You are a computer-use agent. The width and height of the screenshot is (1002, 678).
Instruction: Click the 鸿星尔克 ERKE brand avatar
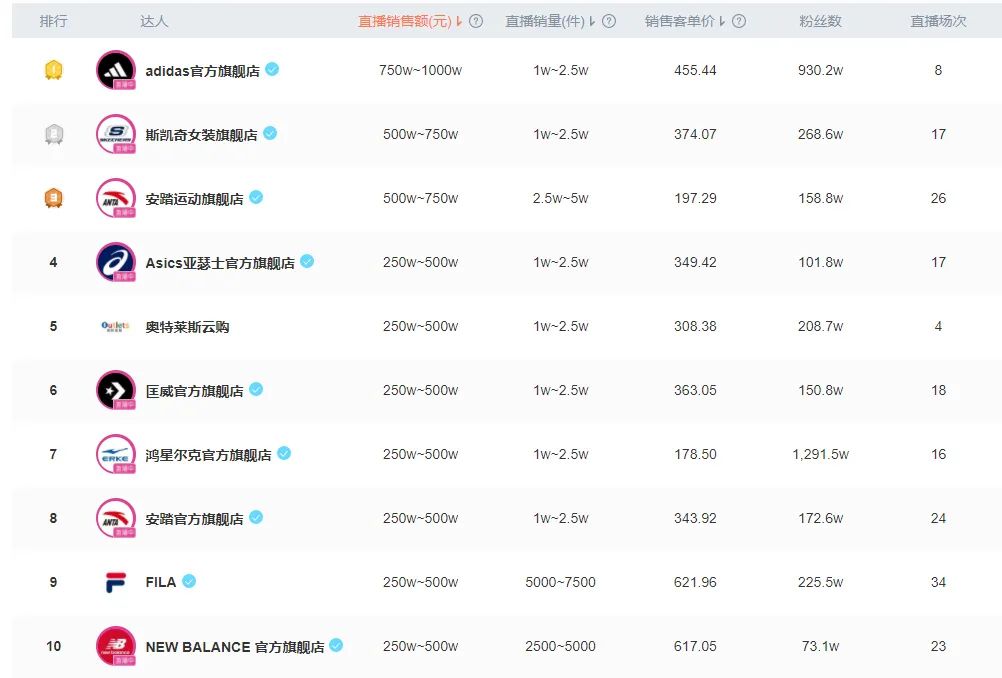[x=116, y=454]
